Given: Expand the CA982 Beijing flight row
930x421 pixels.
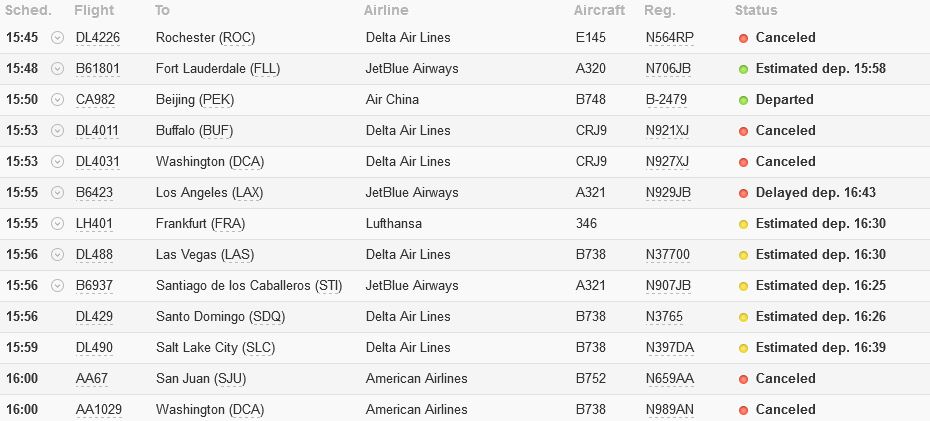Looking at the screenshot, I should coord(57,100).
